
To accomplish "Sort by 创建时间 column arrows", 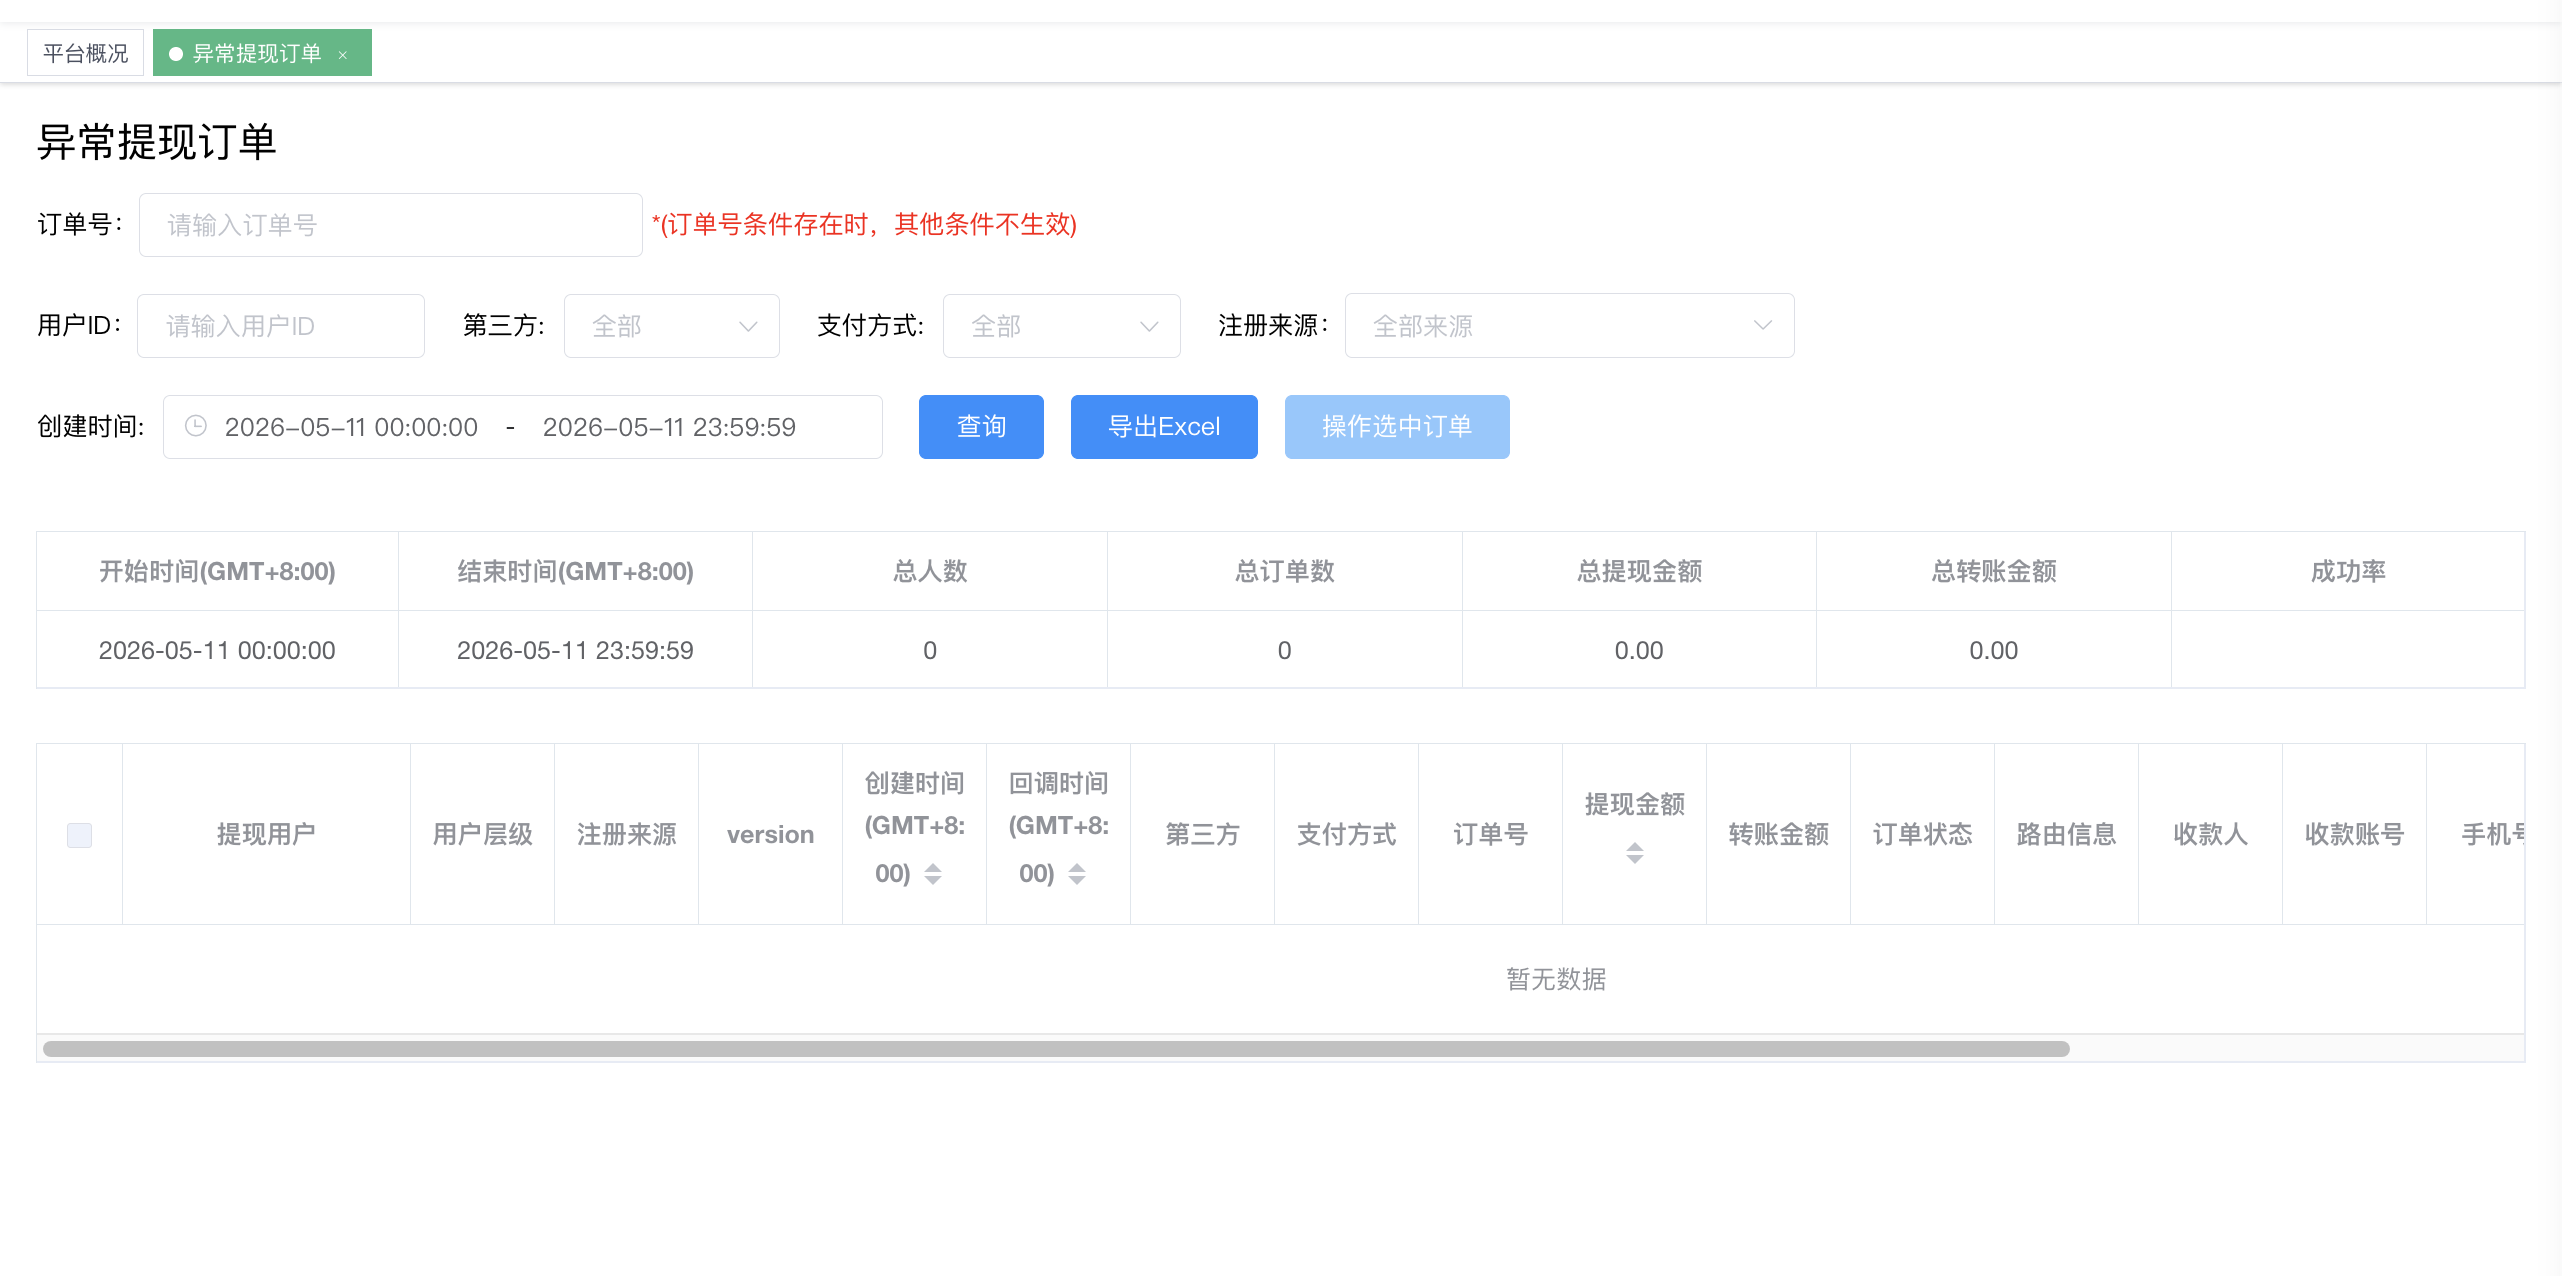I will tap(933, 874).
